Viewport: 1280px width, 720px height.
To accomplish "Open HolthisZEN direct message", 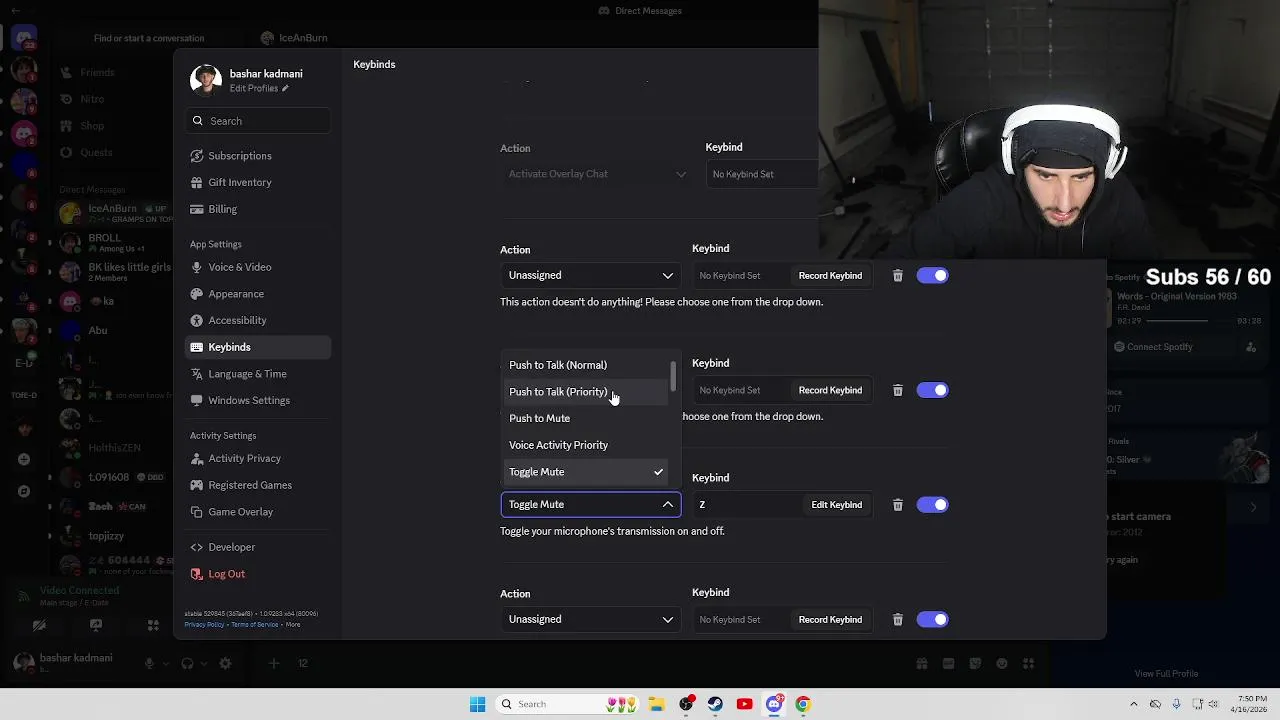I will point(115,448).
